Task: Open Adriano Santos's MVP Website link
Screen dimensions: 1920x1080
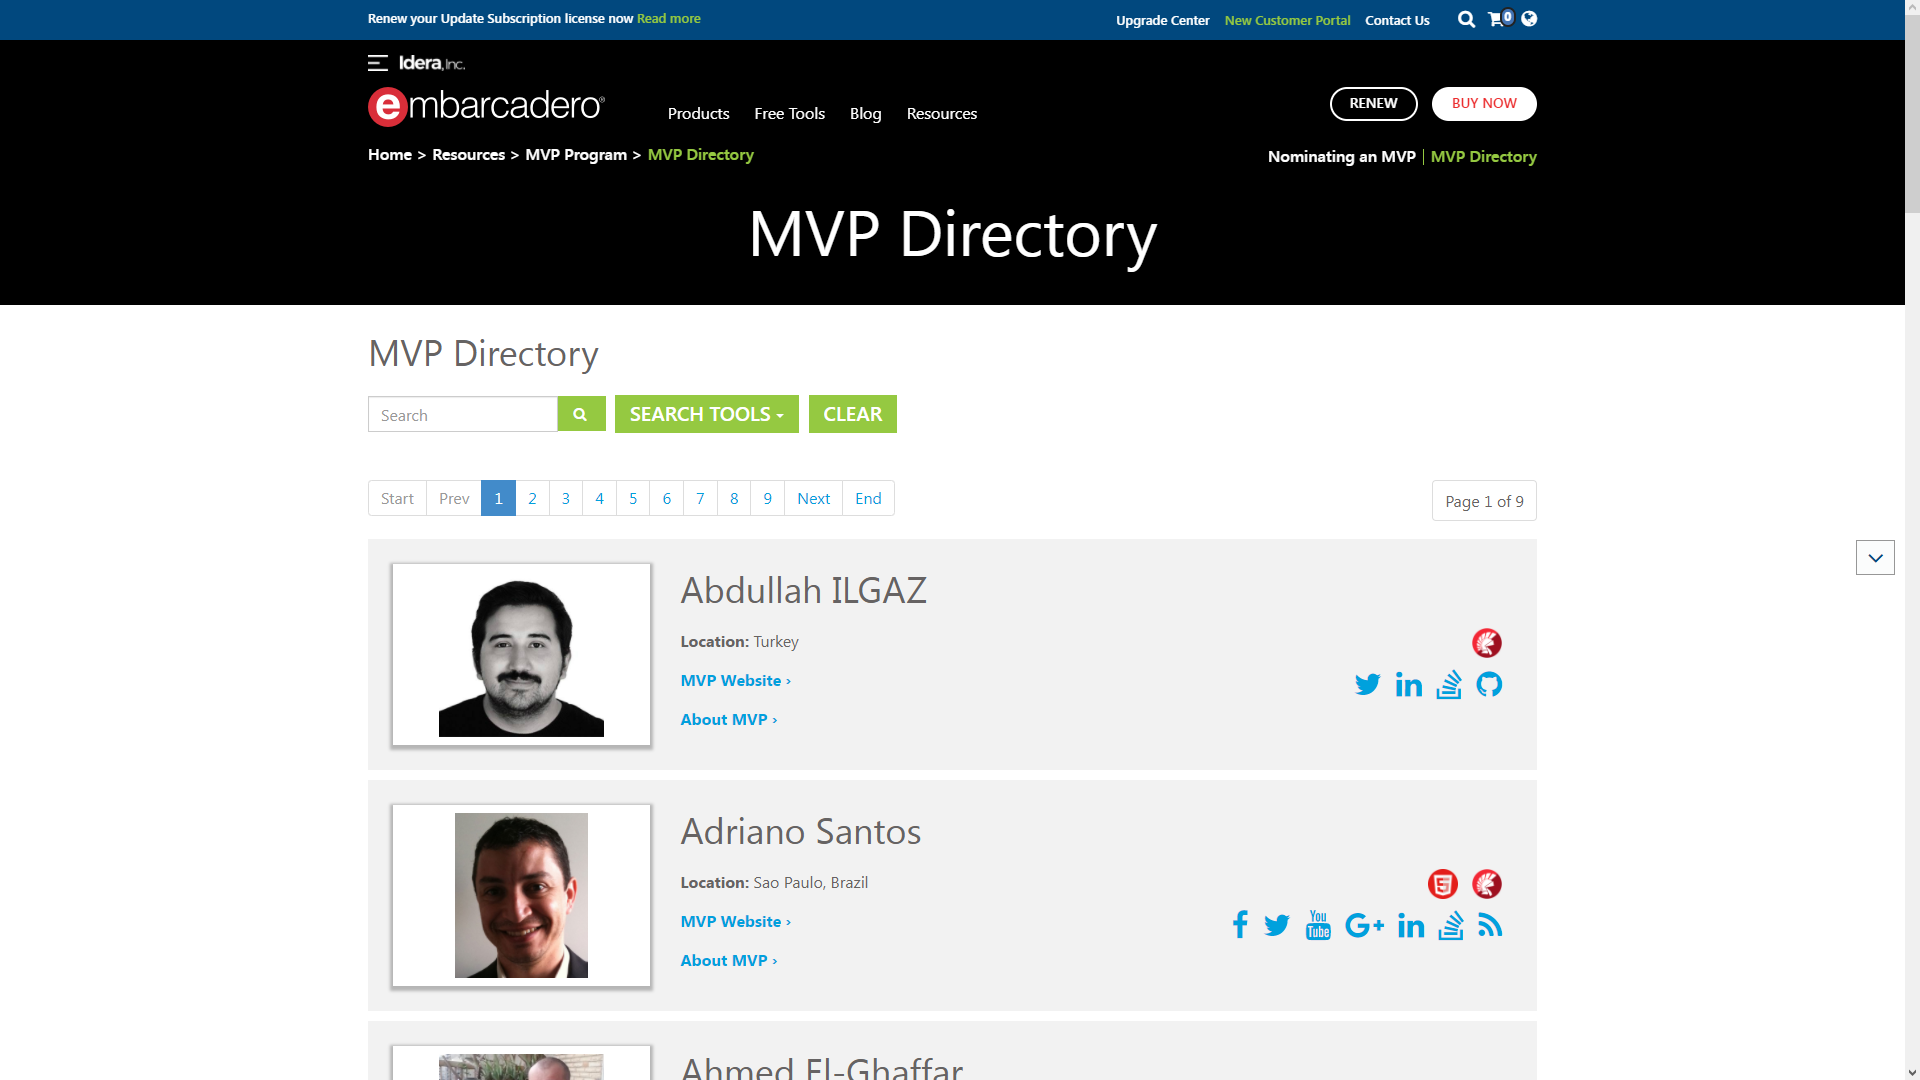Action: 736,921
